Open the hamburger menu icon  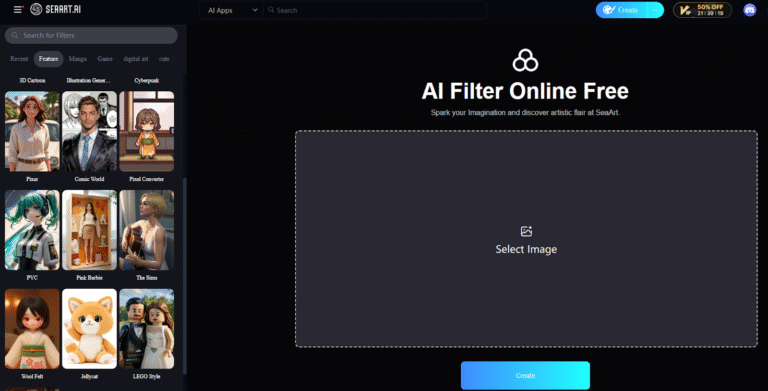click(x=18, y=9)
